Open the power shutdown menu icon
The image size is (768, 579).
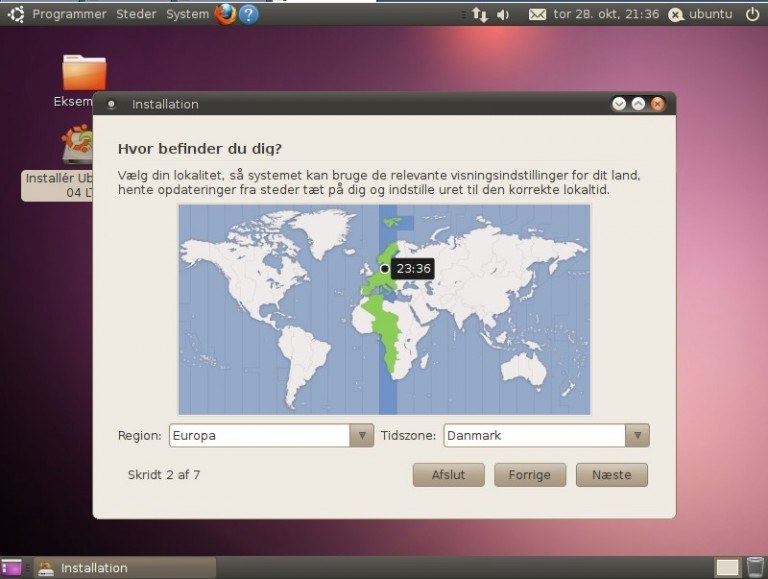point(752,14)
